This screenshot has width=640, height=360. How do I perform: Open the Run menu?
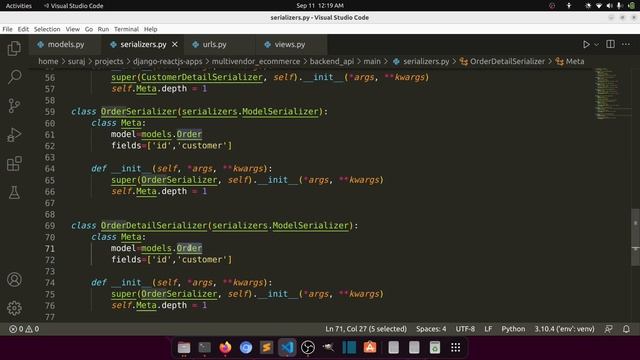(103, 29)
